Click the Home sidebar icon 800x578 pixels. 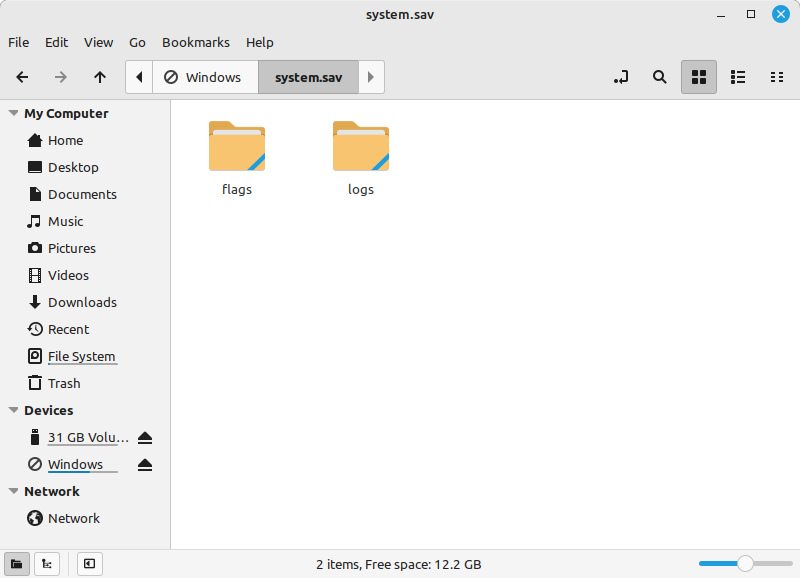[35, 140]
